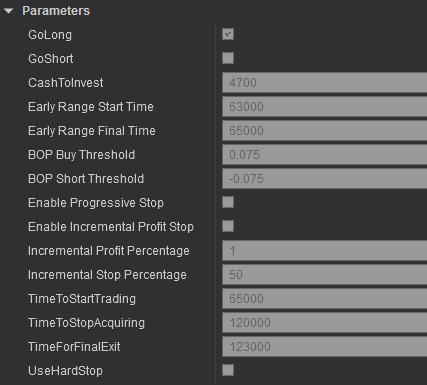Click the CashToInvest value field

click(325, 83)
